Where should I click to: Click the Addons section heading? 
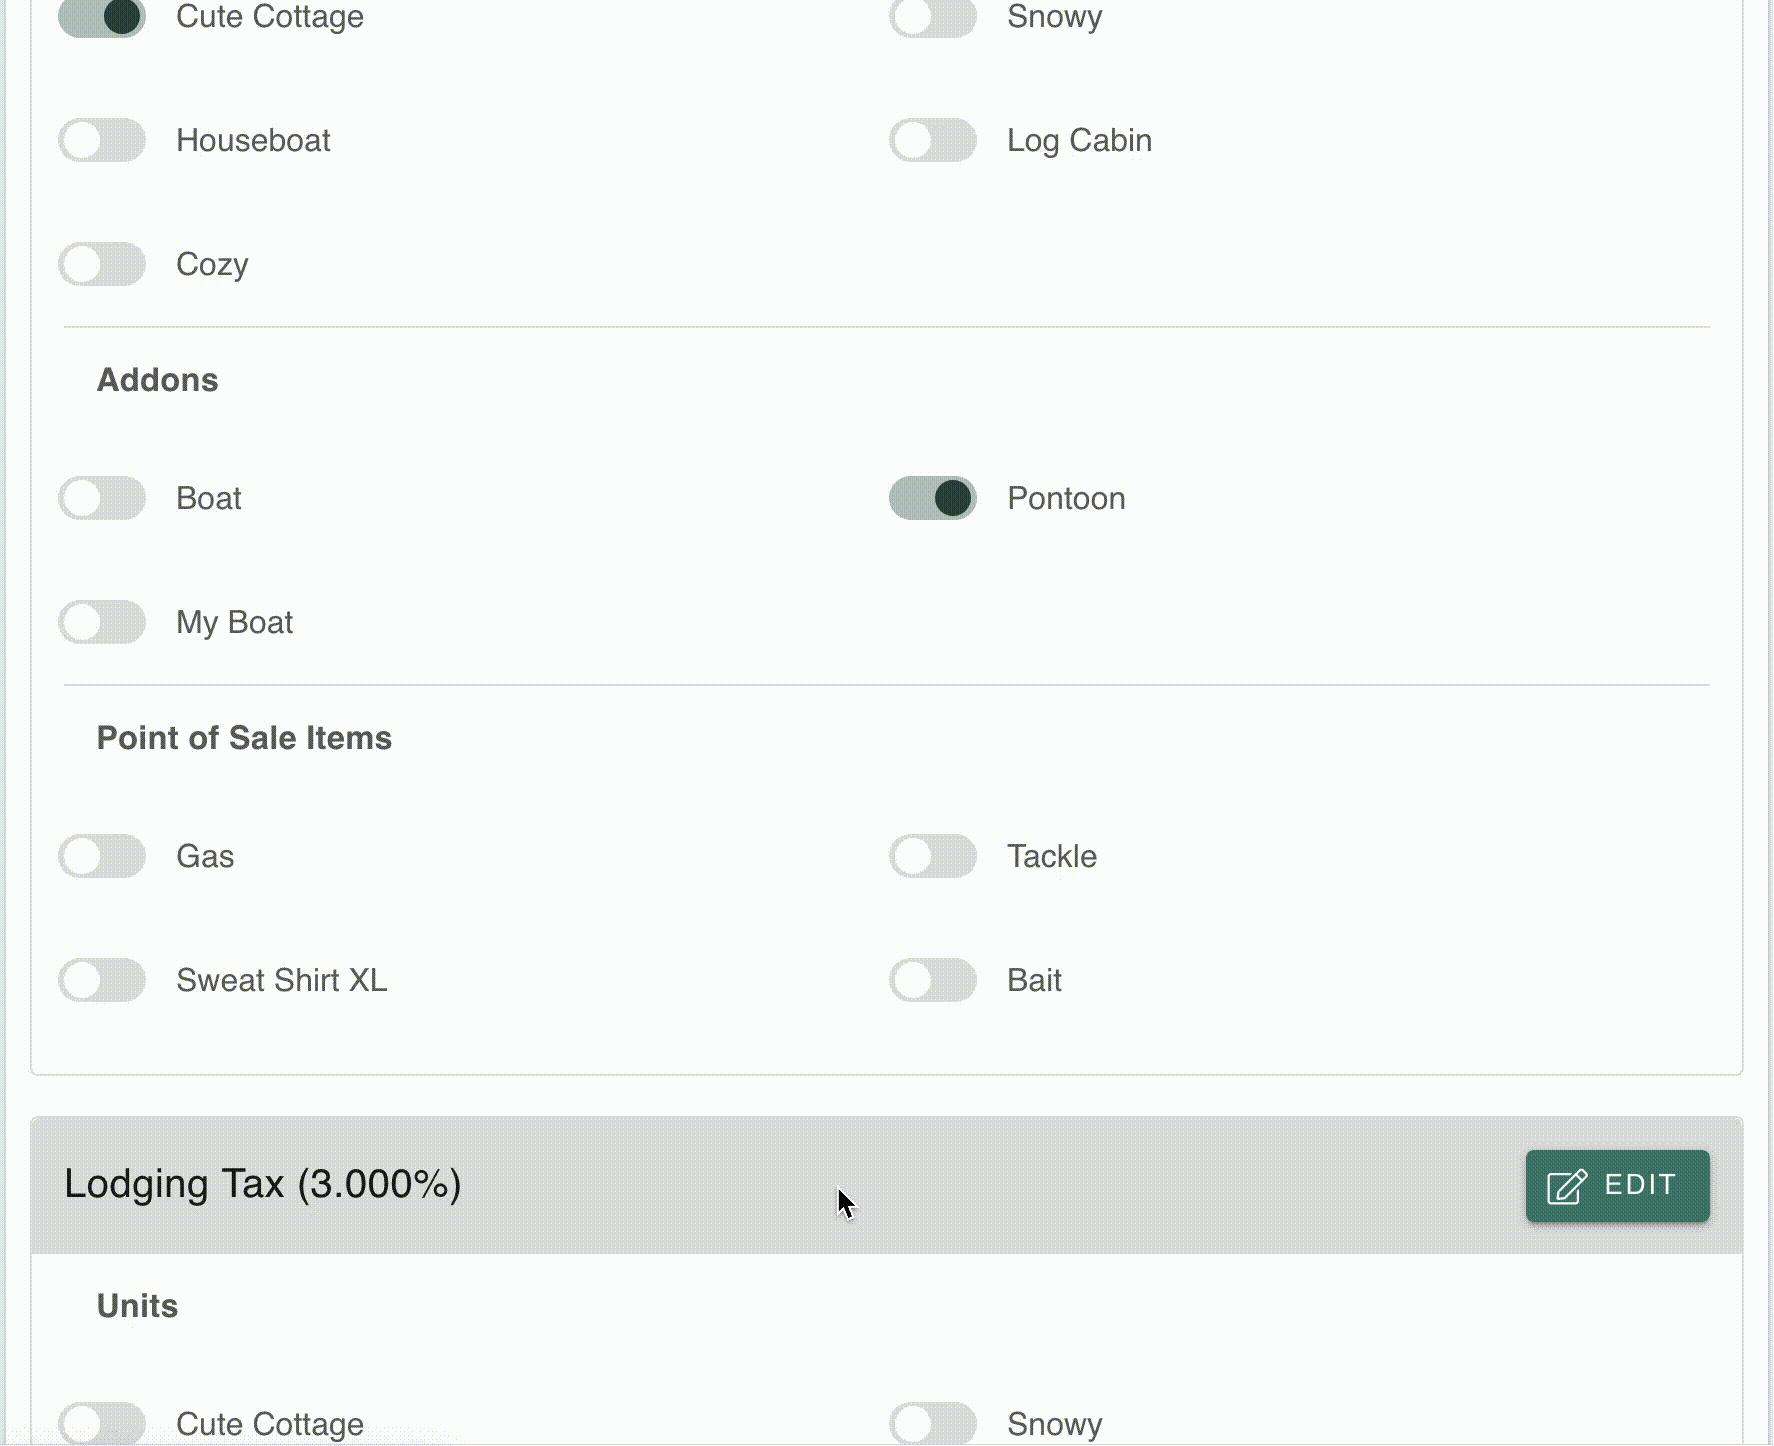pos(157,380)
